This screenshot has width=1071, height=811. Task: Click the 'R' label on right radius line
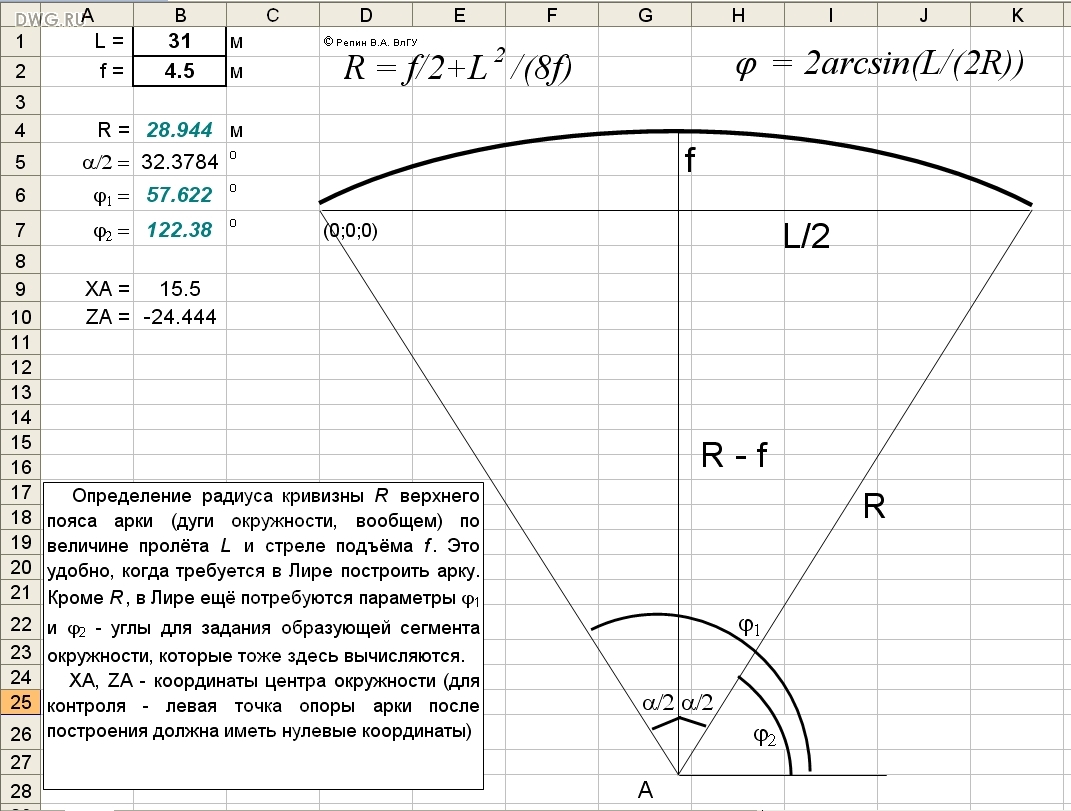pyautogui.click(x=874, y=507)
